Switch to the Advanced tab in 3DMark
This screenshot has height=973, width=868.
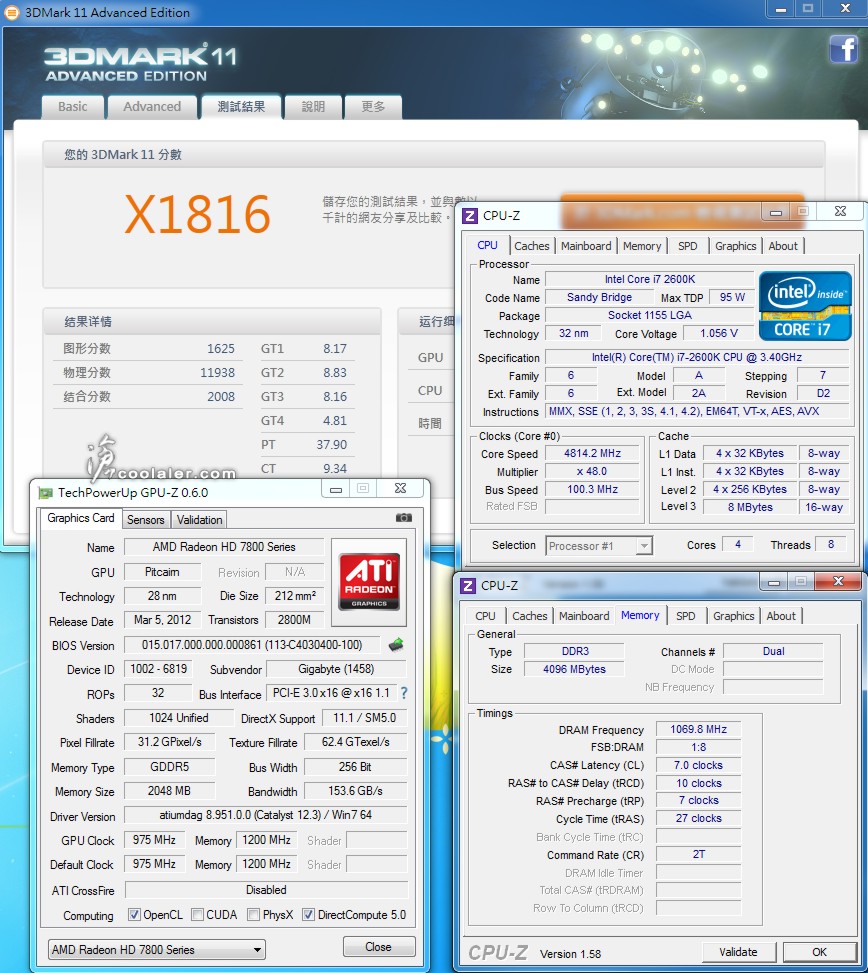point(152,107)
